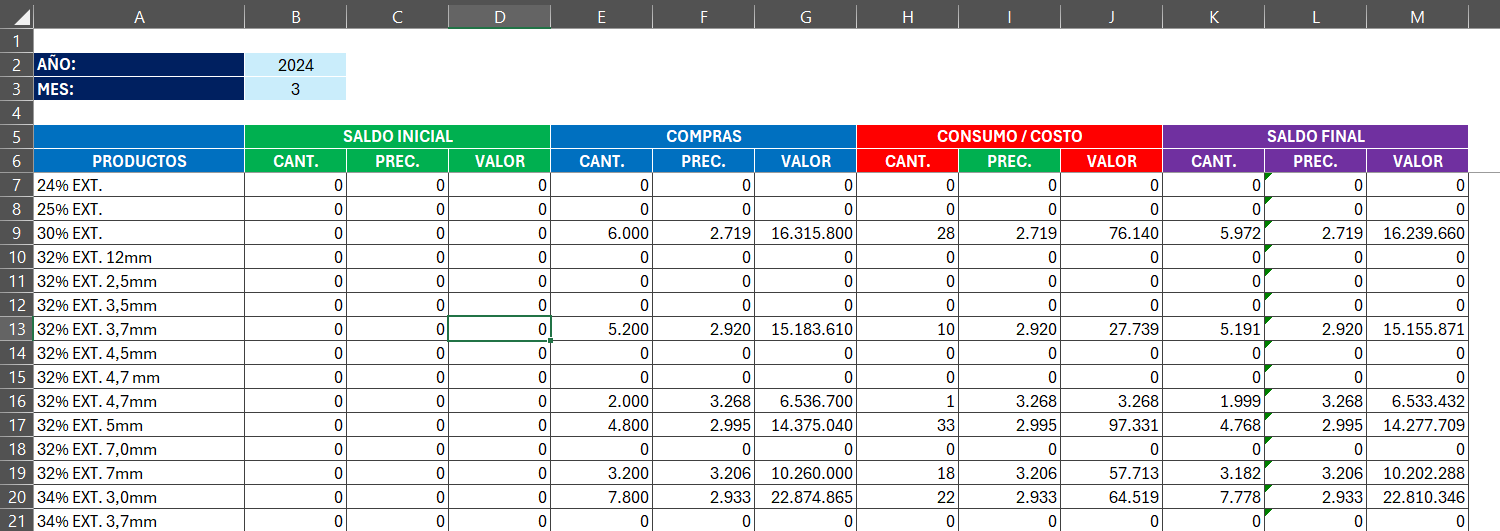Click purchase value 10.260.000 cell

805,473
